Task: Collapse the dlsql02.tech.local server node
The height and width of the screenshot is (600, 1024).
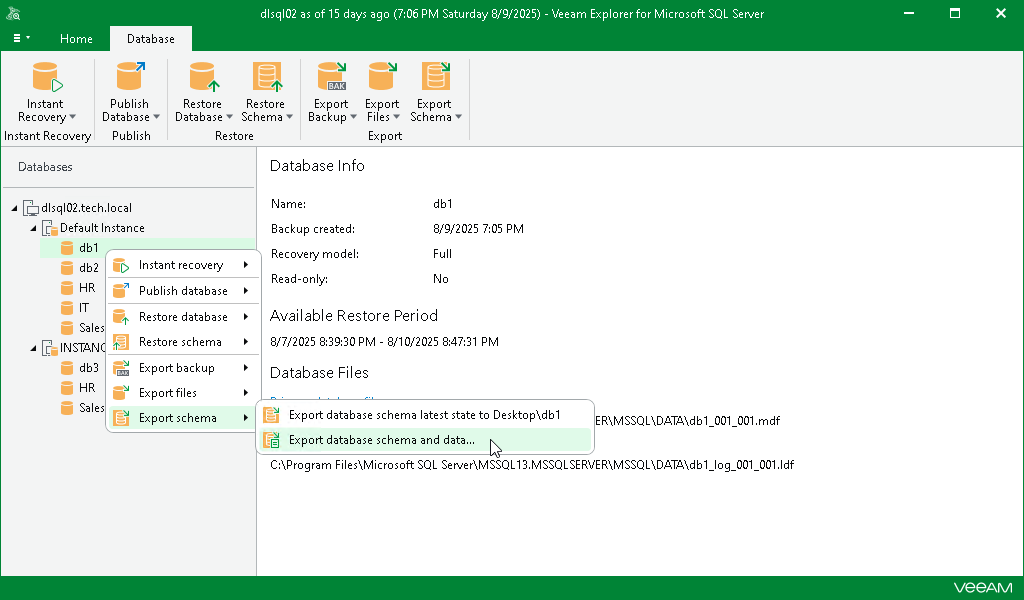Action: 14,207
